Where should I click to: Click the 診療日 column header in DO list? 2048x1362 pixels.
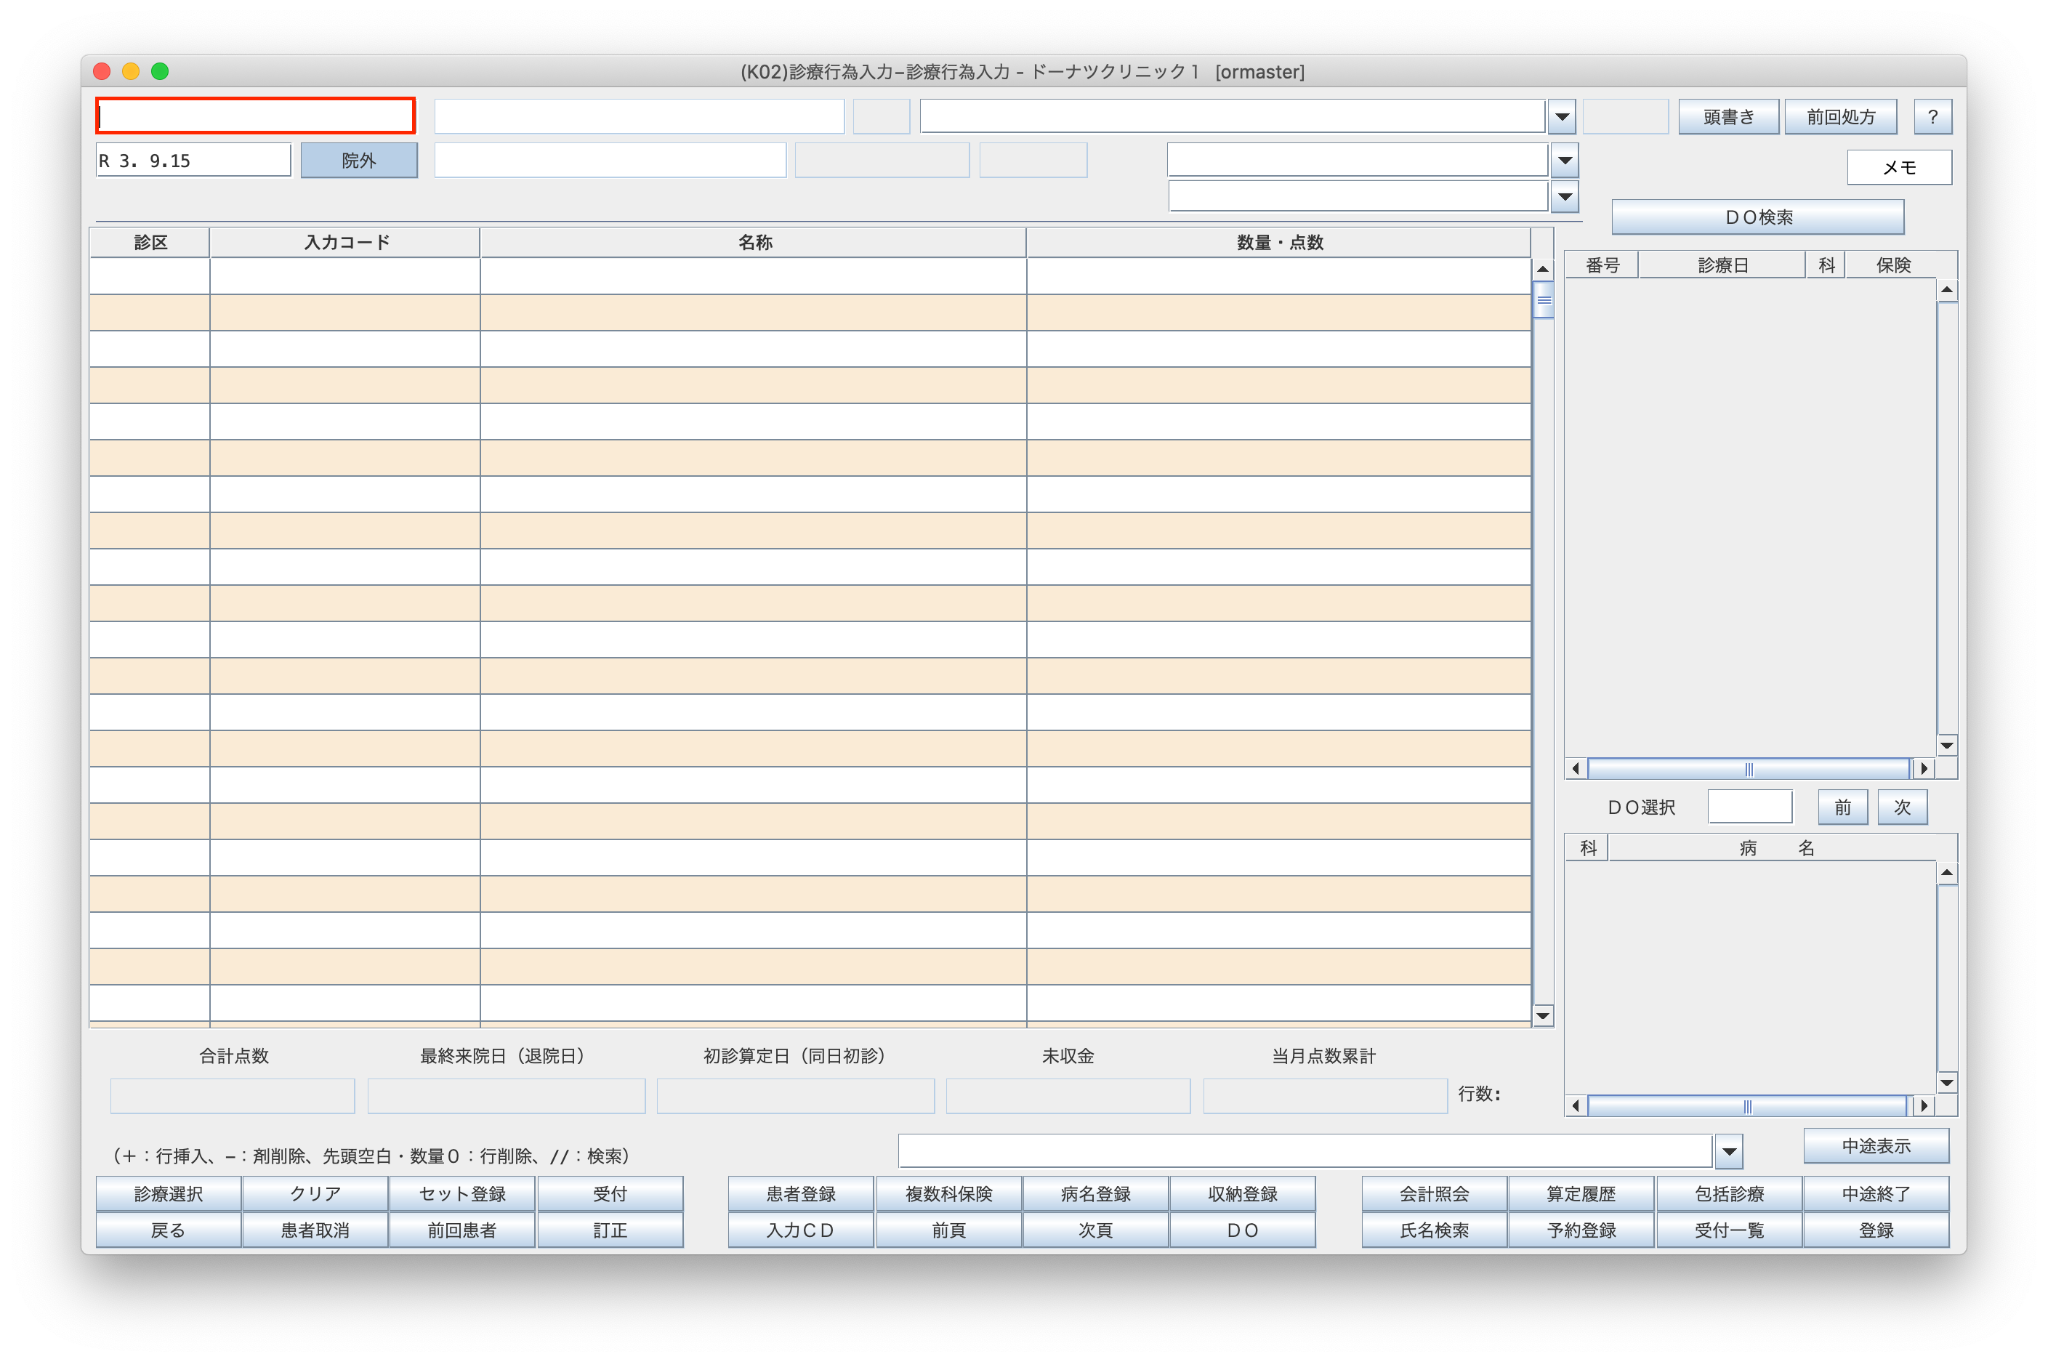1721,265
